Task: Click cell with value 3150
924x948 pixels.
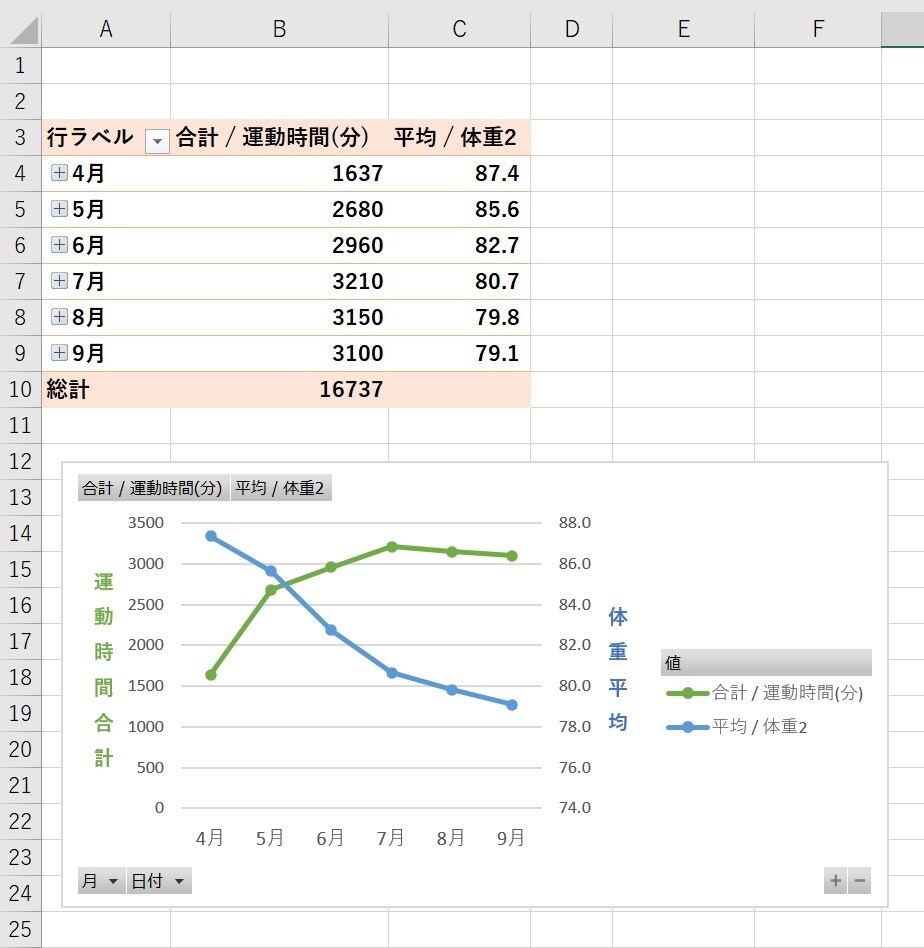Action: pyautogui.click(x=279, y=317)
